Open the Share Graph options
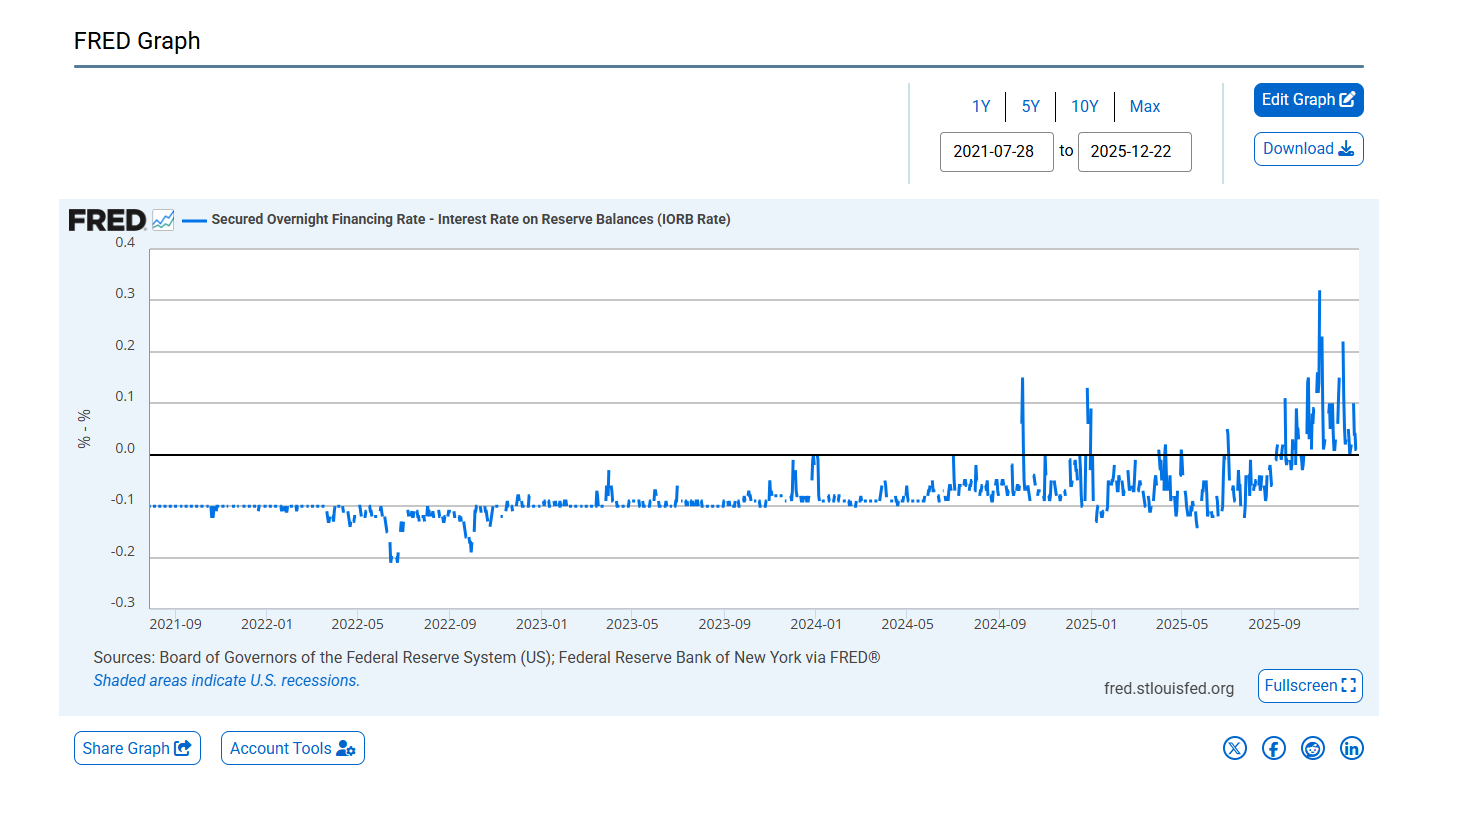 point(137,748)
